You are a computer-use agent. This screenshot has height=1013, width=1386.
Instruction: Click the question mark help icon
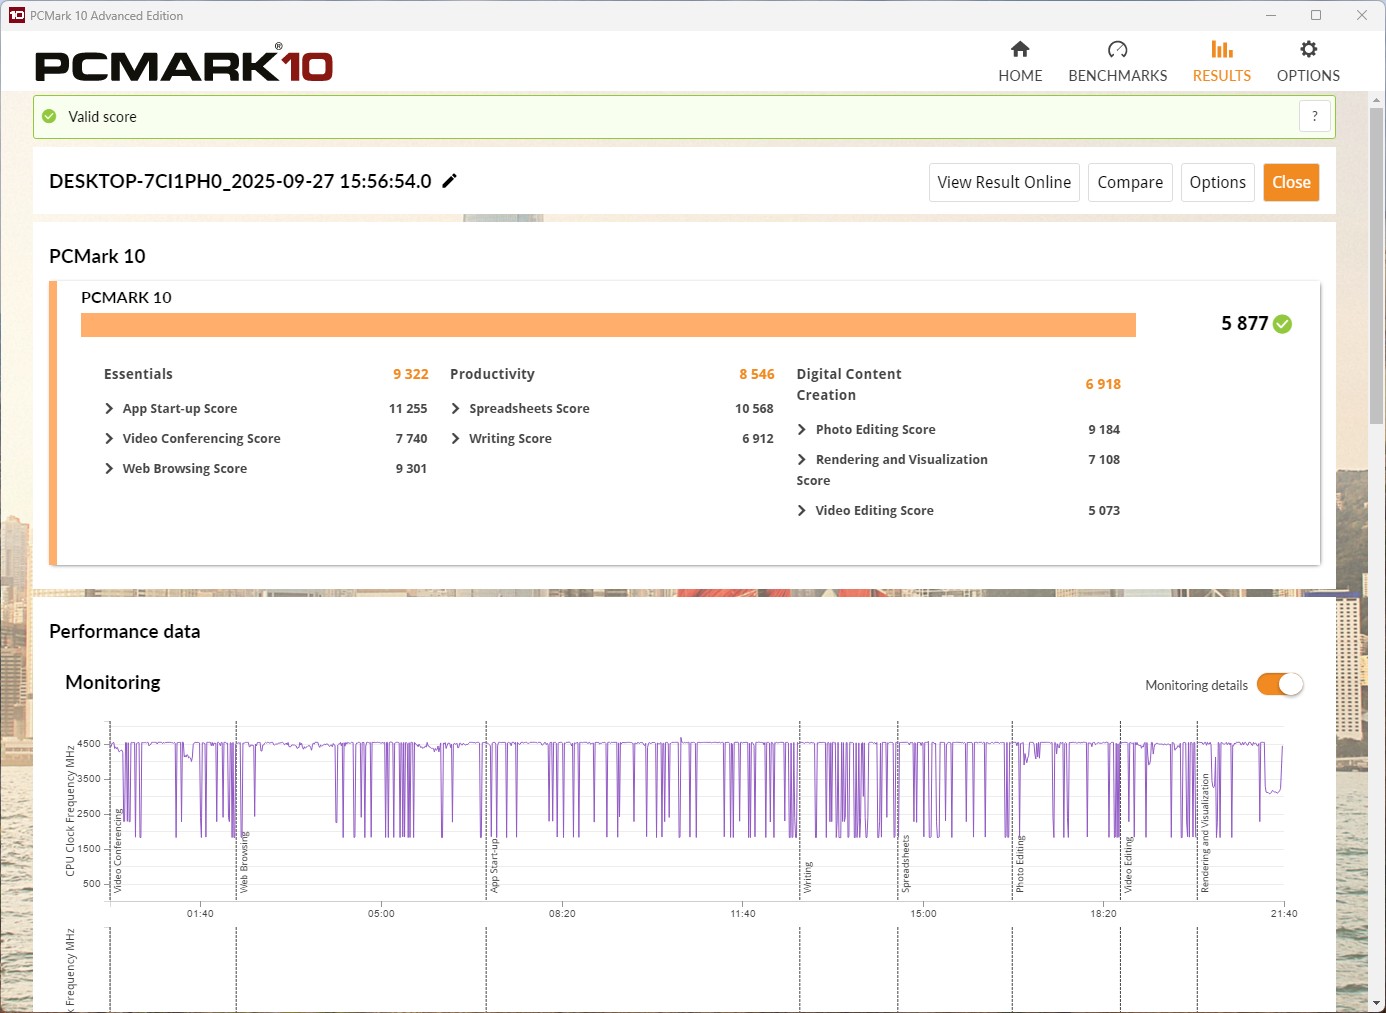(1314, 116)
